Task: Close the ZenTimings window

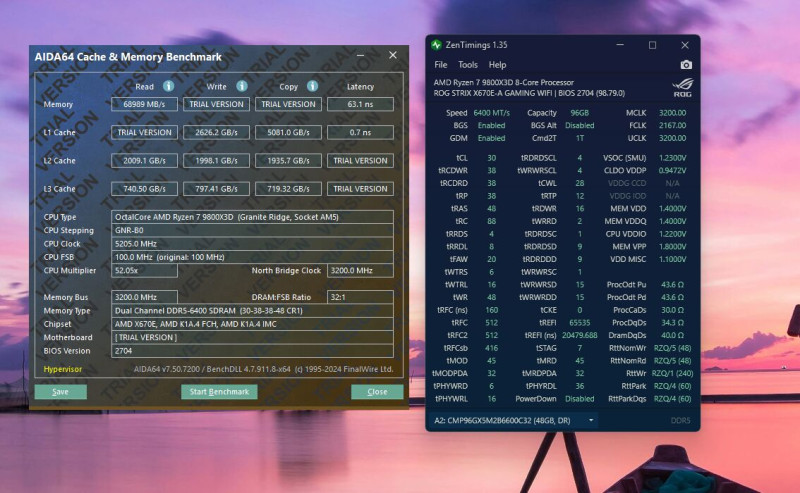Action: pyautogui.click(x=685, y=45)
